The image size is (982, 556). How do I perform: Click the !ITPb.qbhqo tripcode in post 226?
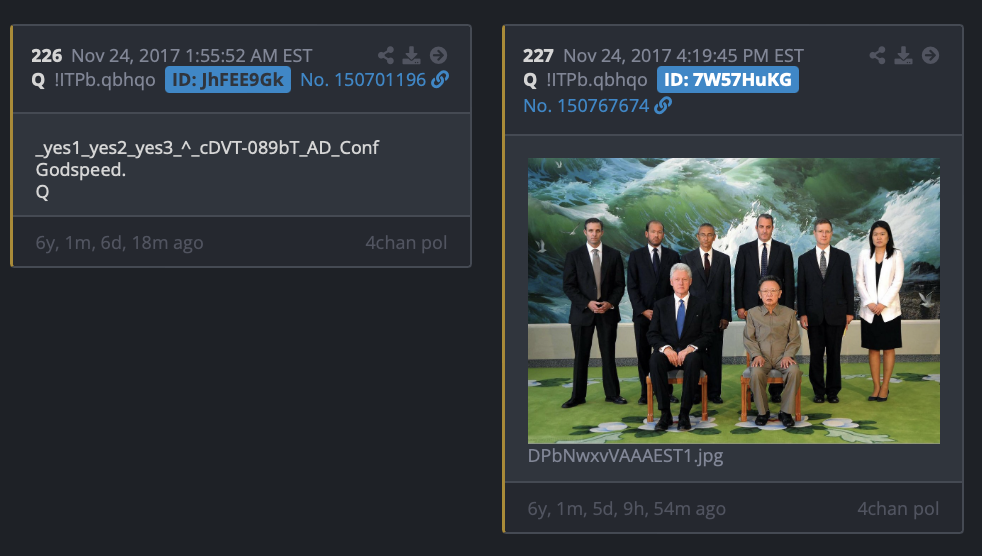pos(105,80)
